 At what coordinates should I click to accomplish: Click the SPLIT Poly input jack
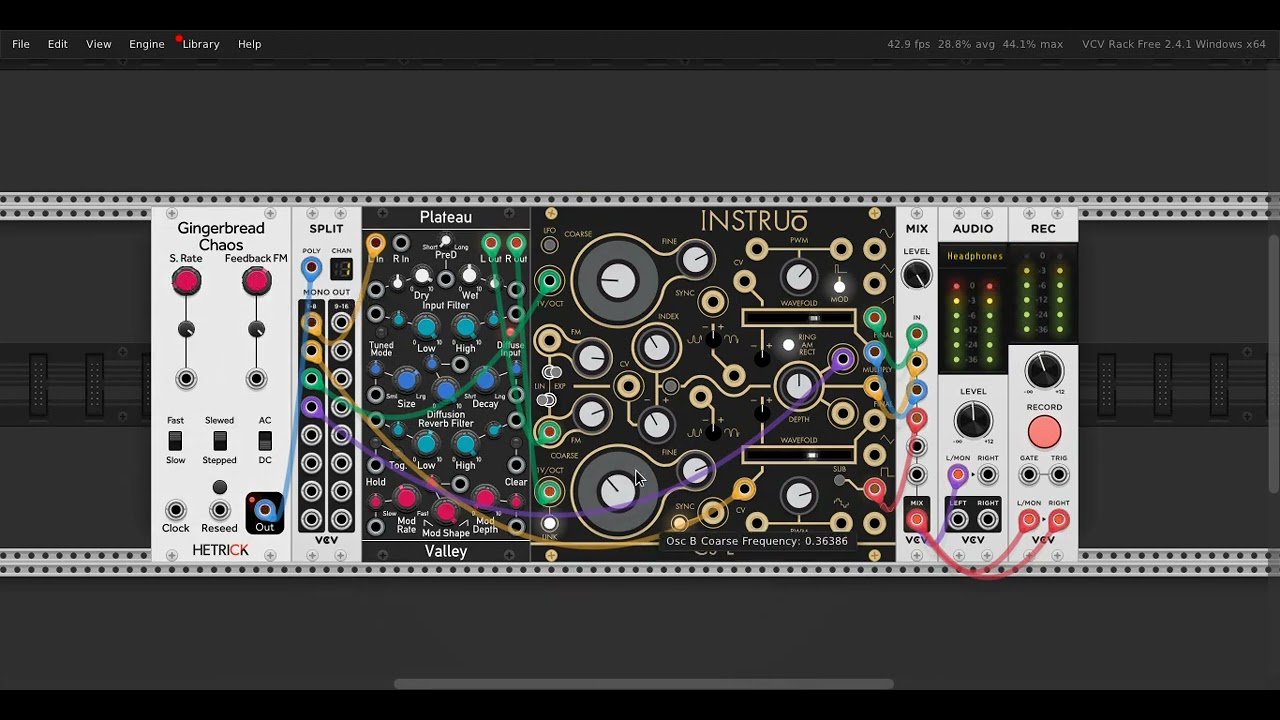312,268
